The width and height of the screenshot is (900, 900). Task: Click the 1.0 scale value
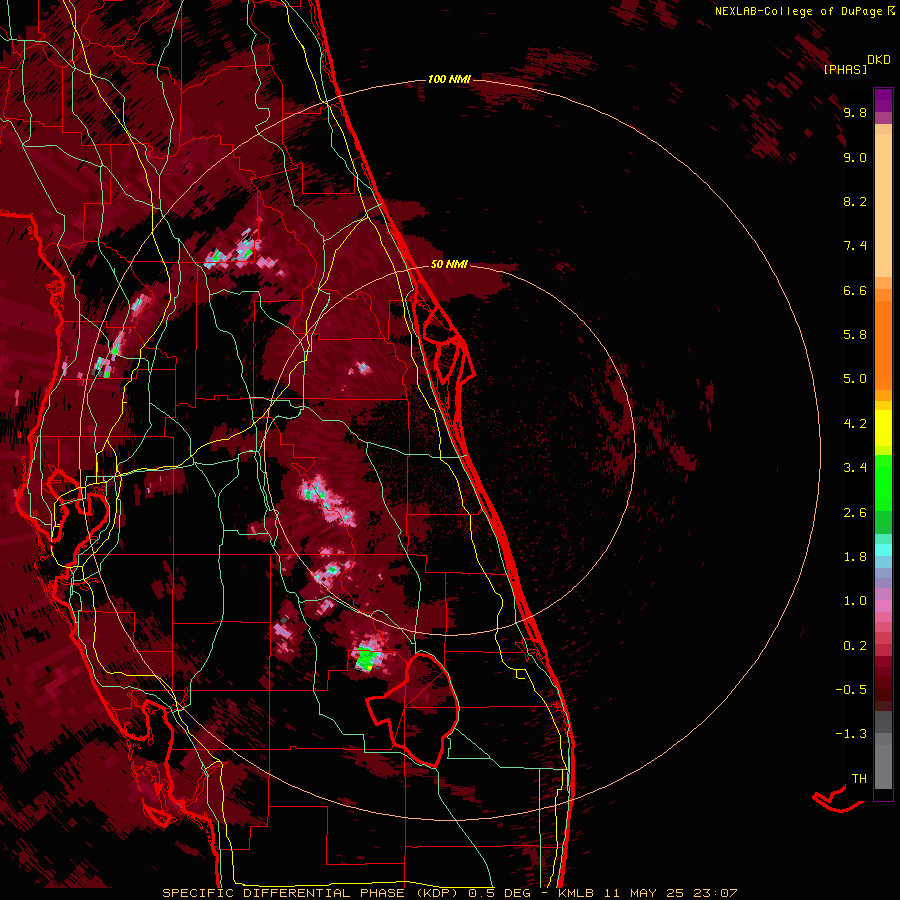(855, 601)
